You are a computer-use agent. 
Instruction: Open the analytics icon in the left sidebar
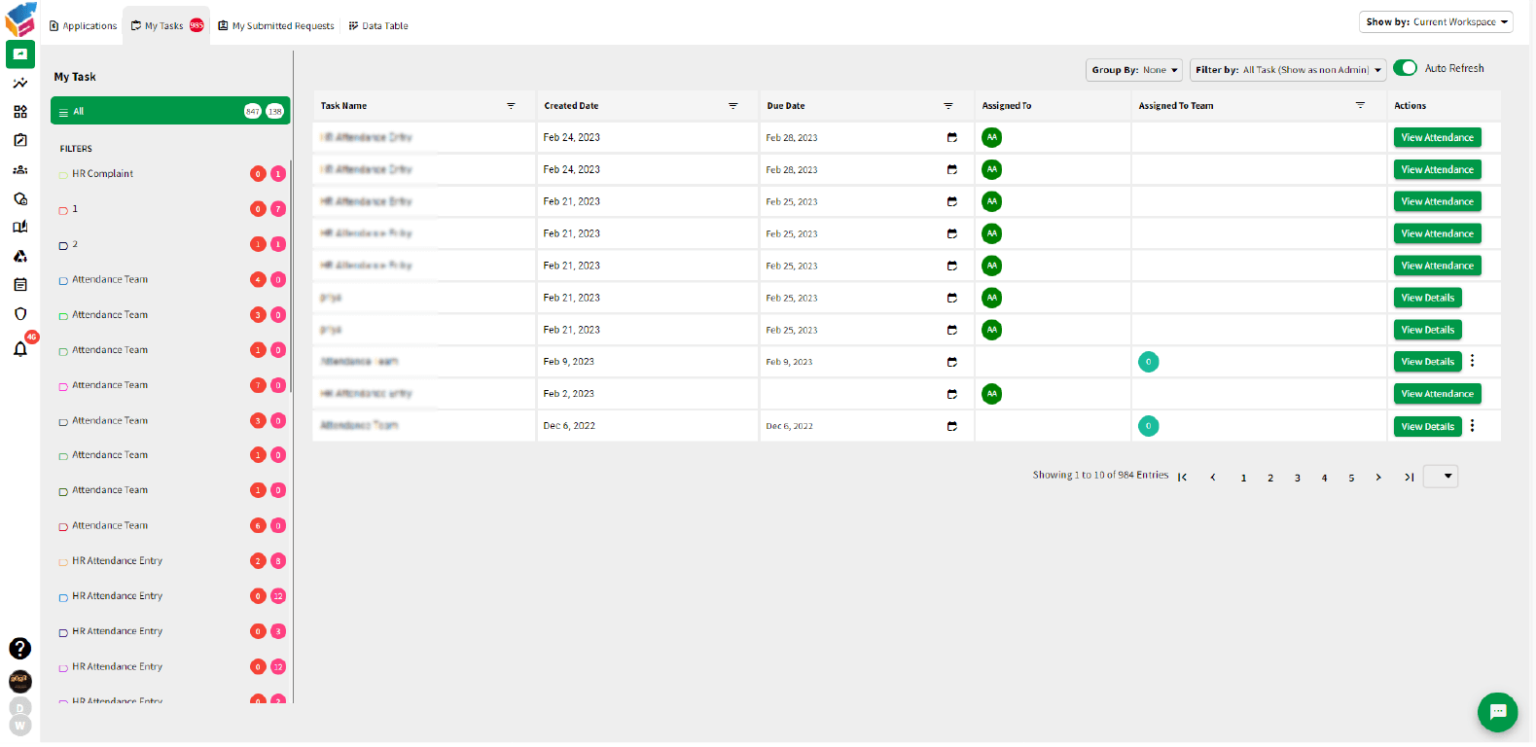[20, 84]
